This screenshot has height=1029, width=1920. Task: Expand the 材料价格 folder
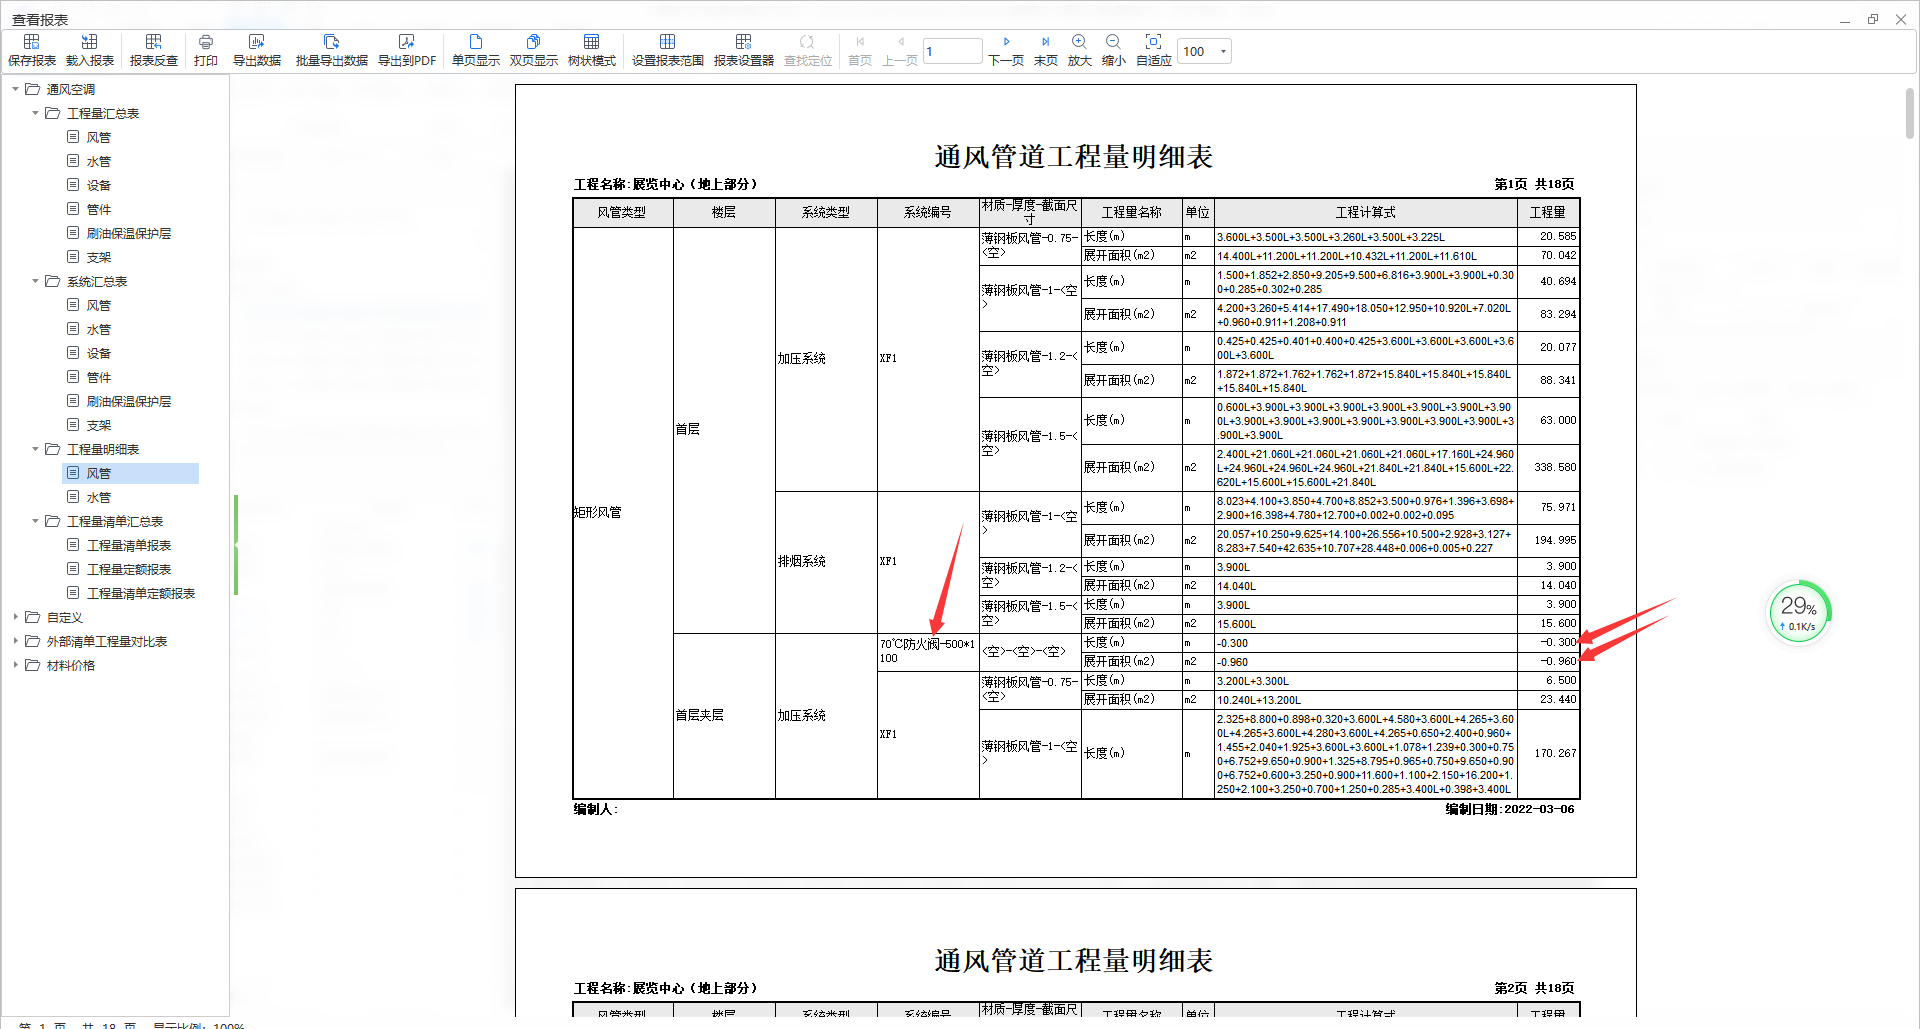click(x=15, y=665)
